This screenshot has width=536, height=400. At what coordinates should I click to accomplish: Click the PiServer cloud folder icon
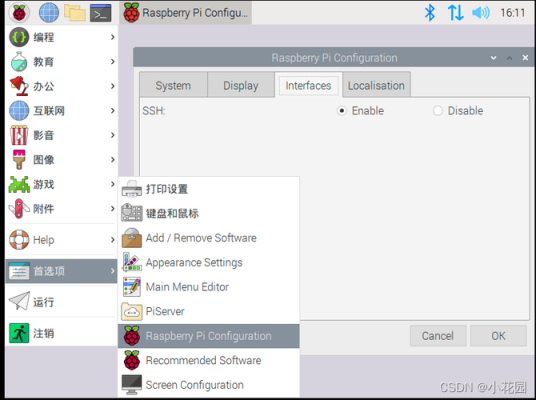[x=132, y=311]
